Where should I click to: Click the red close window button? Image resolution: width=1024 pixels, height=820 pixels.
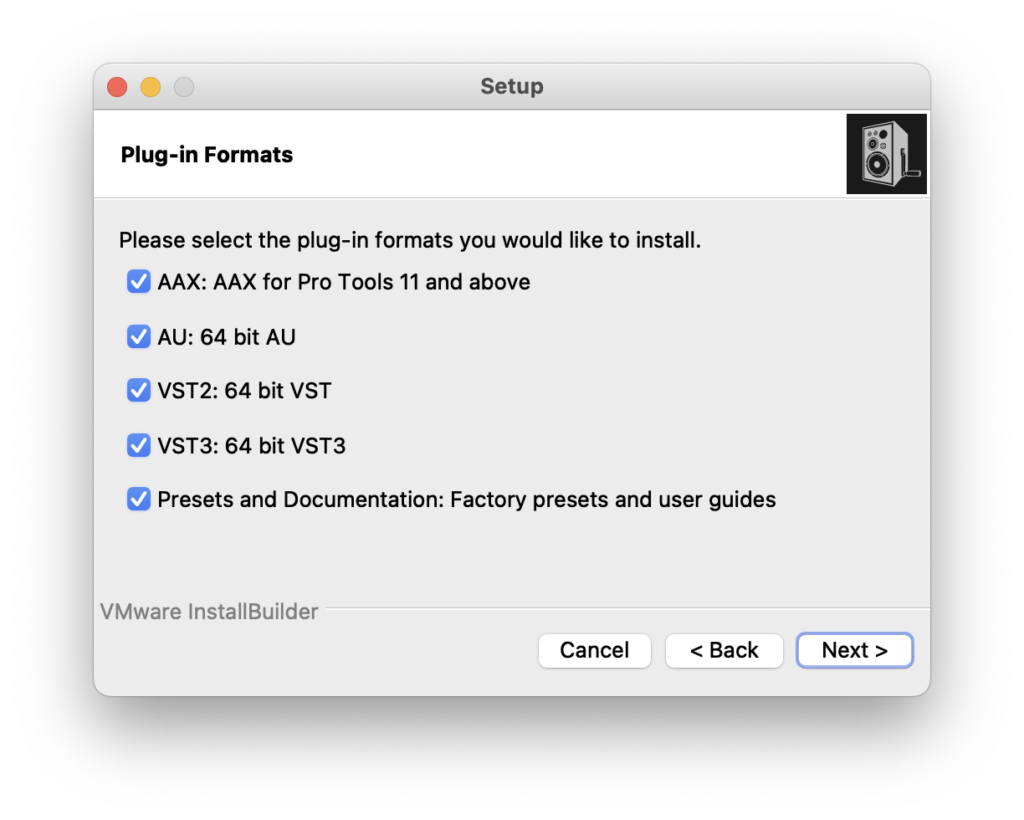[x=117, y=87]
